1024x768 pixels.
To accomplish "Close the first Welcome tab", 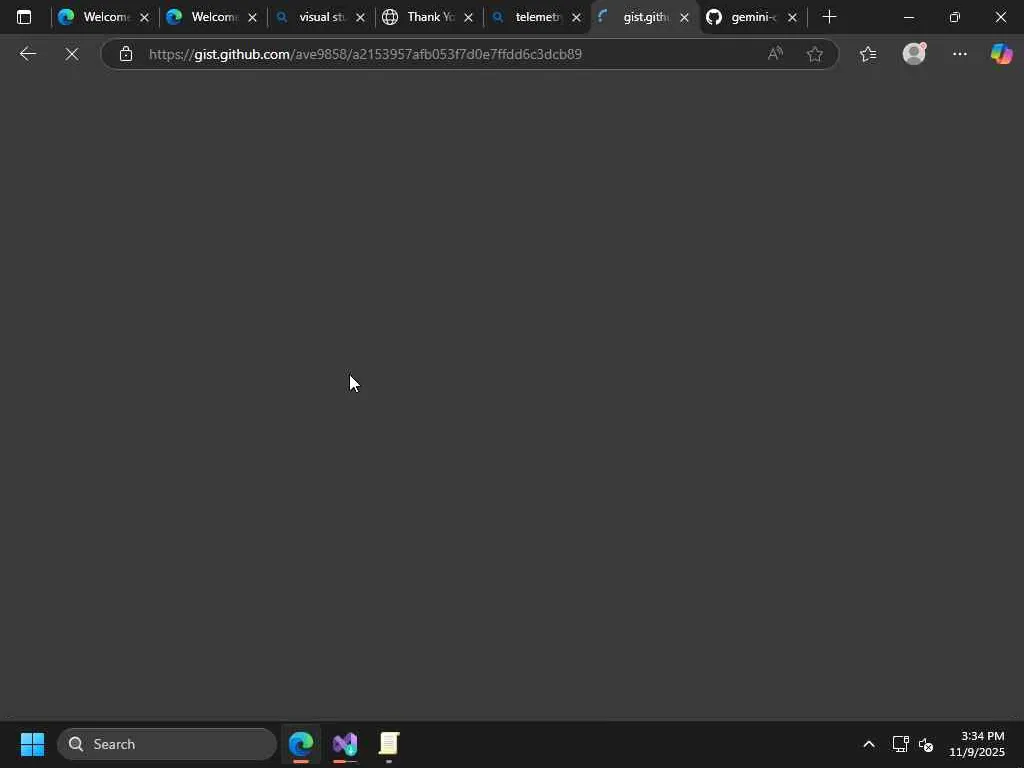I will [x=144, y=18].
